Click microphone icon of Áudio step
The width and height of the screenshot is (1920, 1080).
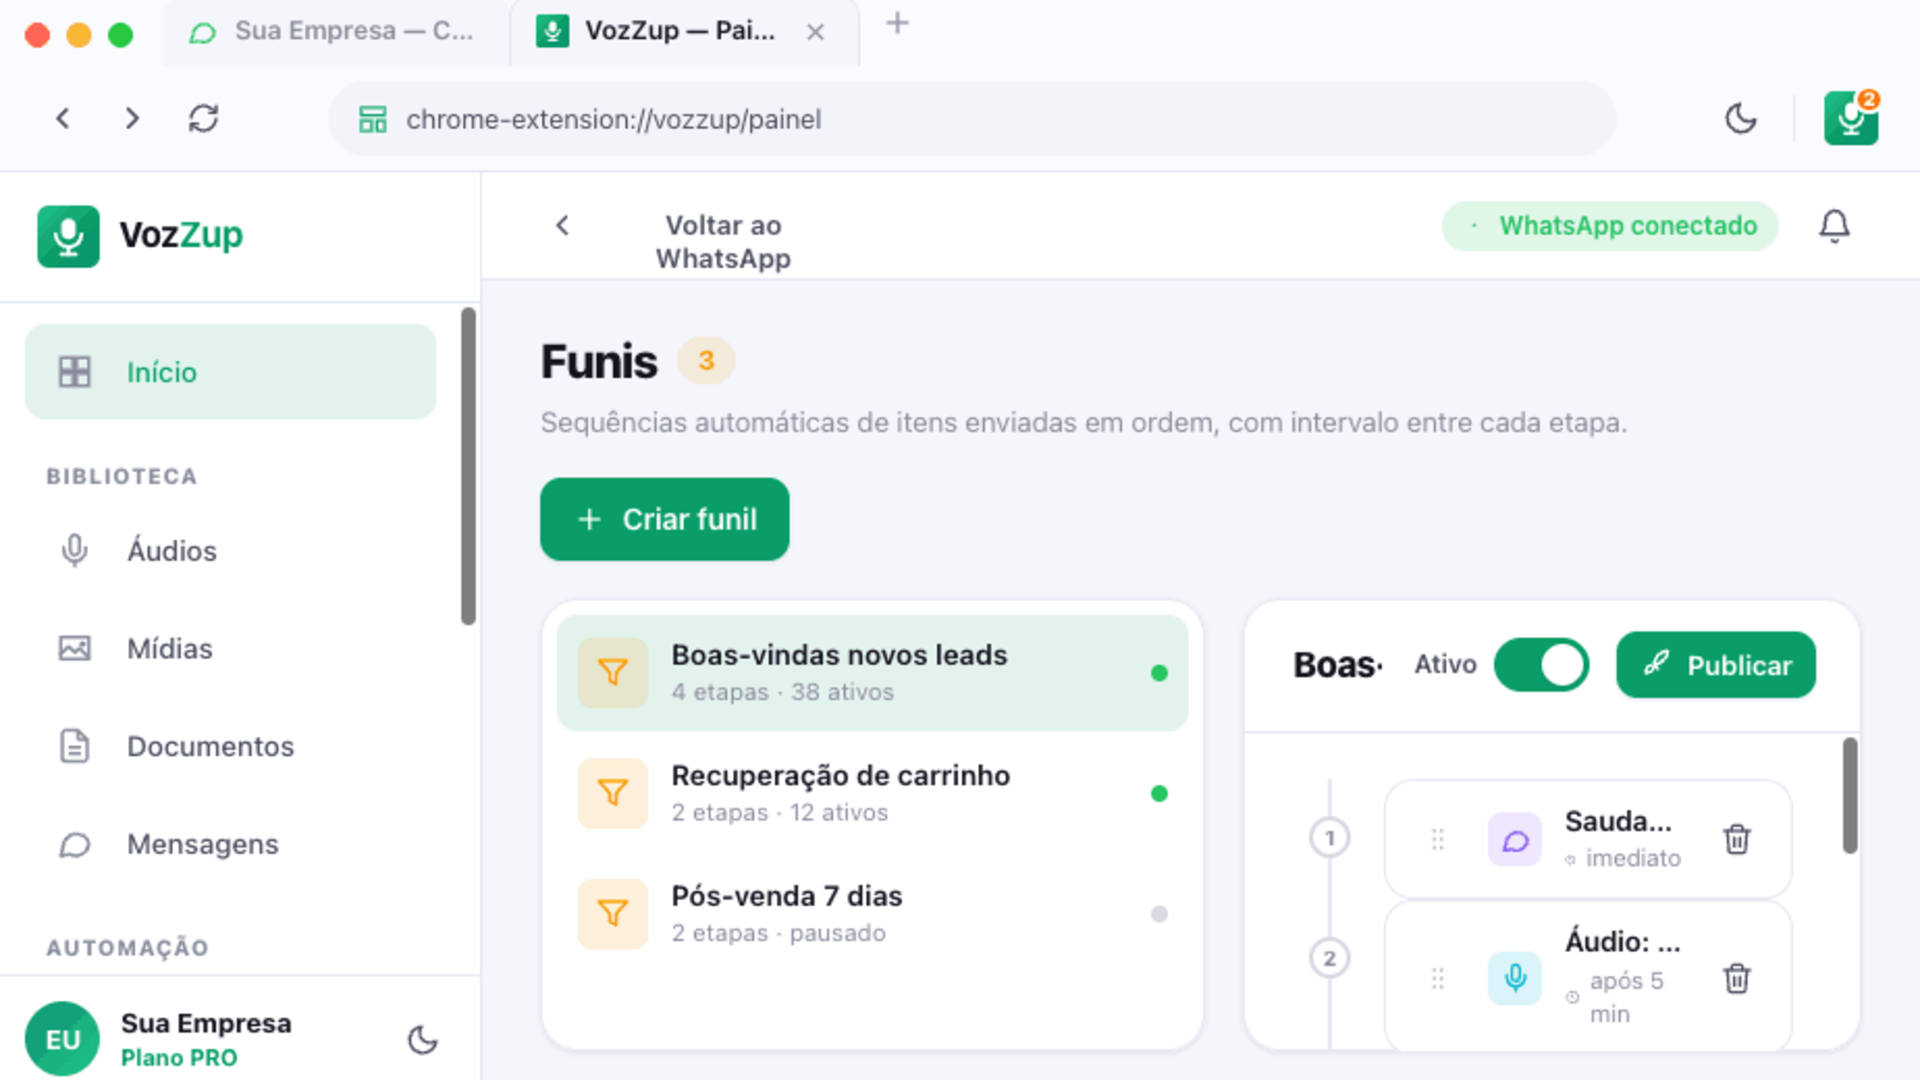click(x=1515, y=978)
